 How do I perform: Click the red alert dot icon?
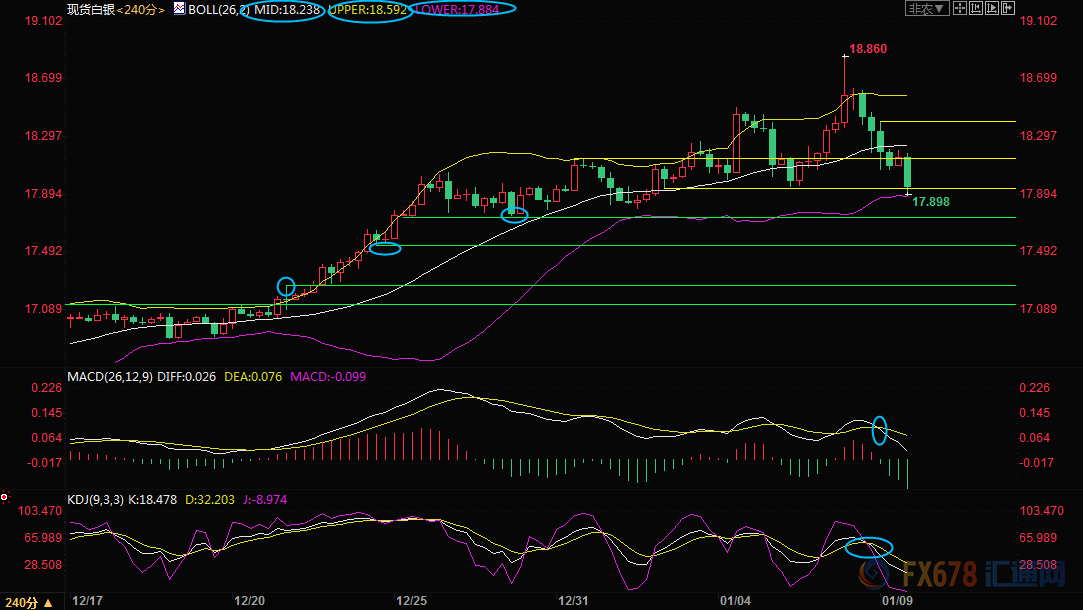click(x=5, y=496)
